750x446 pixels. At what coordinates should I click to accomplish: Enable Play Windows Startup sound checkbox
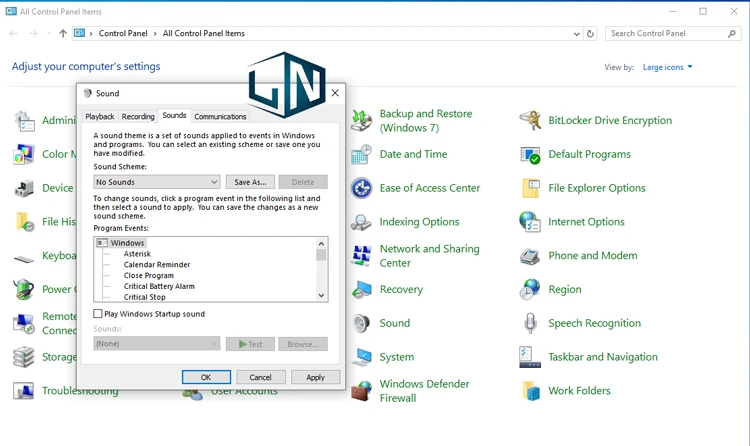98,313
